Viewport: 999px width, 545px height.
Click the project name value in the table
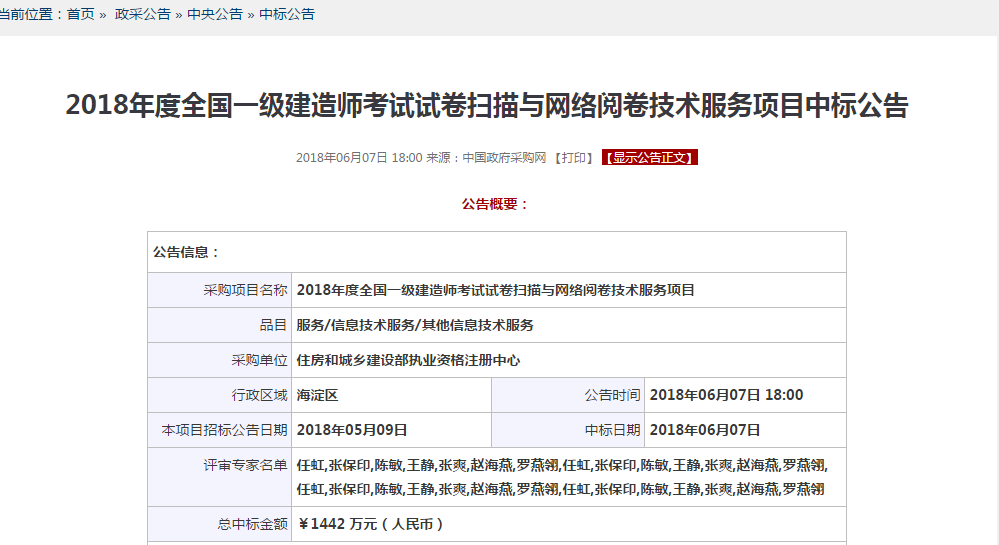pyautogui.click(x=495, y=290)
